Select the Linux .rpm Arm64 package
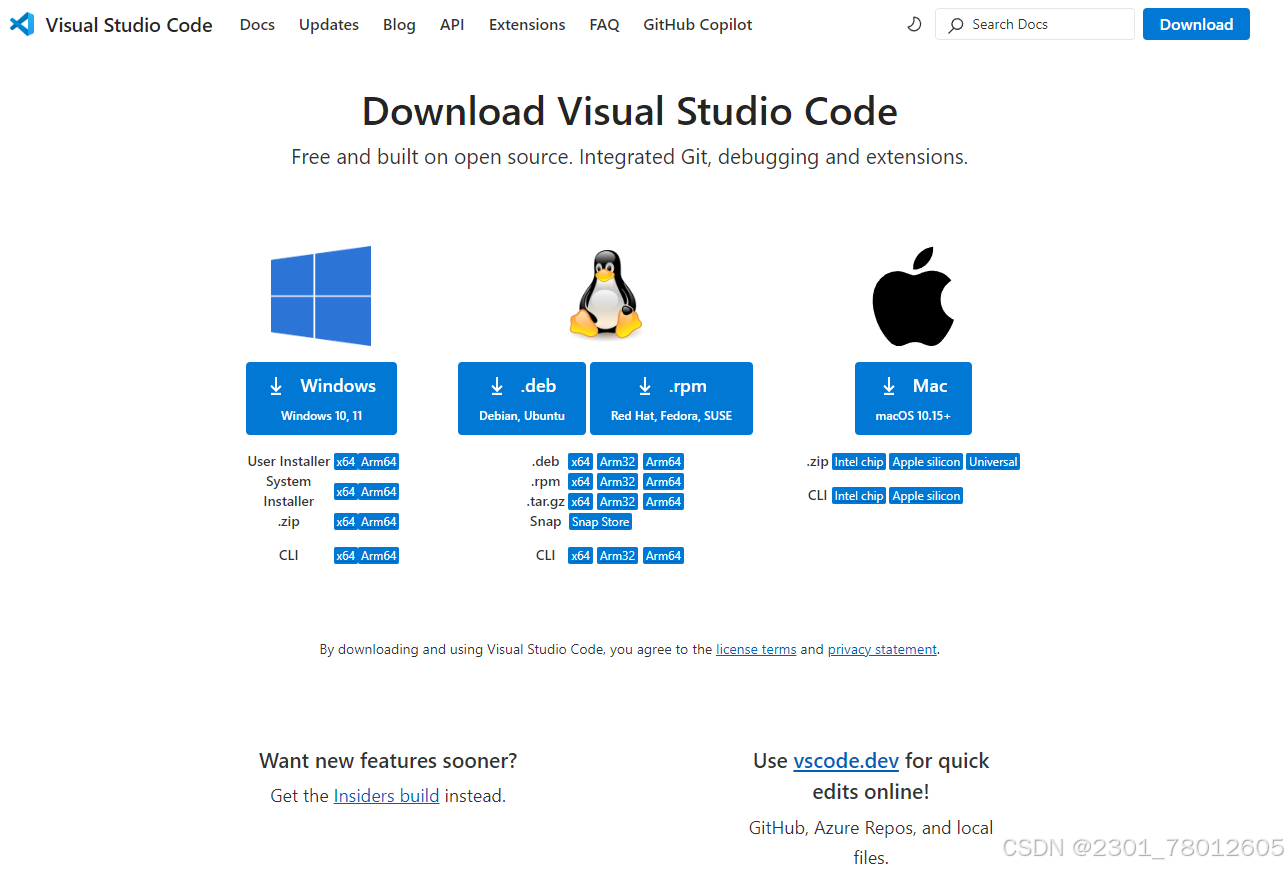1288x869 pixels. pyautogui.click(x=663, y=482)
